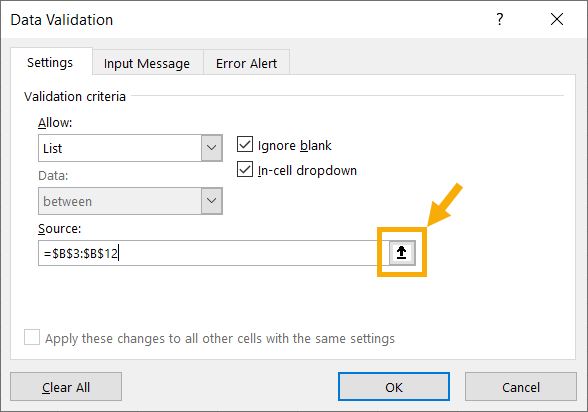The width and height of the screenshot is (588, 412).
Task: Reset validation with Clear All
Action: pyautogui.click(x=66, y=387)
